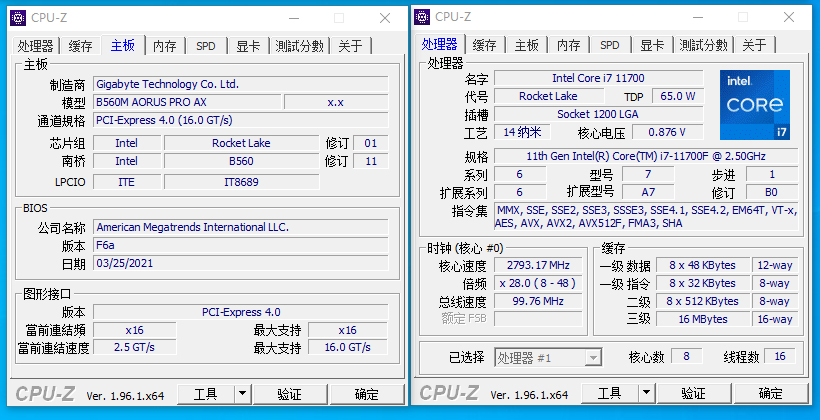Open SPD tab in right CPU-Z window
This screenshot has height=420, width=820.
coord(610,46)
